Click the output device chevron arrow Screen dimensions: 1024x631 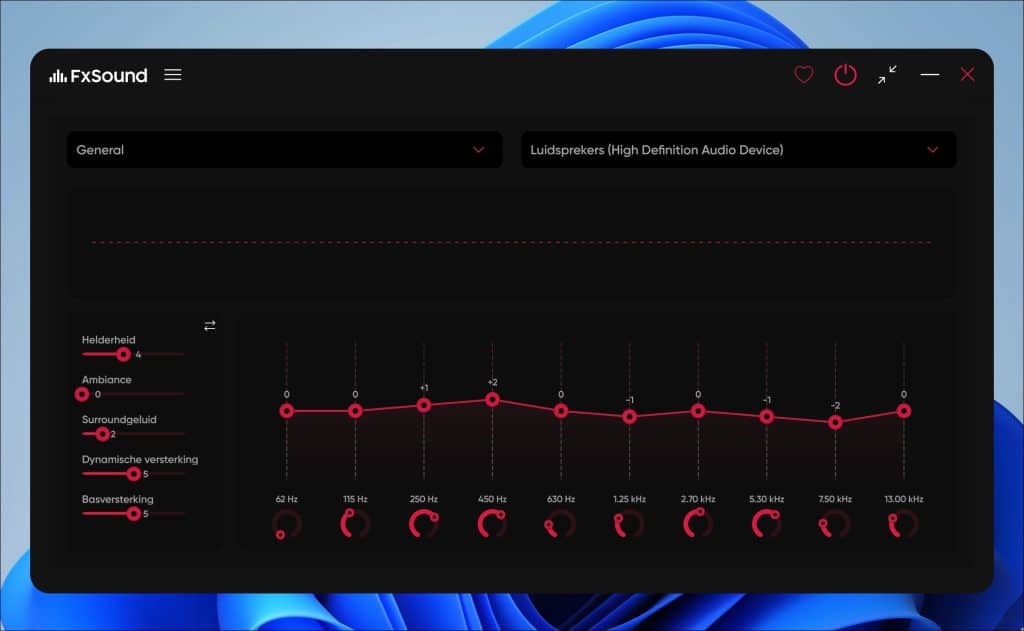(933, 150)
